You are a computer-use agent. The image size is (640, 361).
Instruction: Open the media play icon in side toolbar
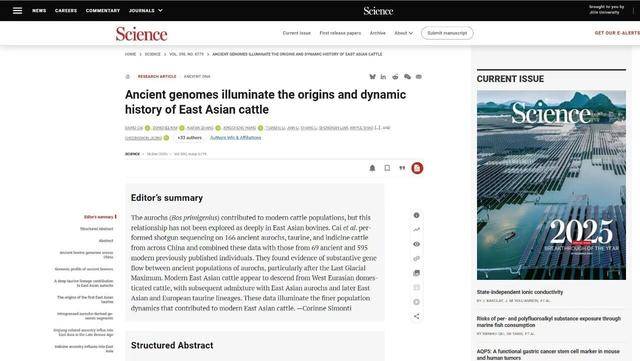coord(416,302)
